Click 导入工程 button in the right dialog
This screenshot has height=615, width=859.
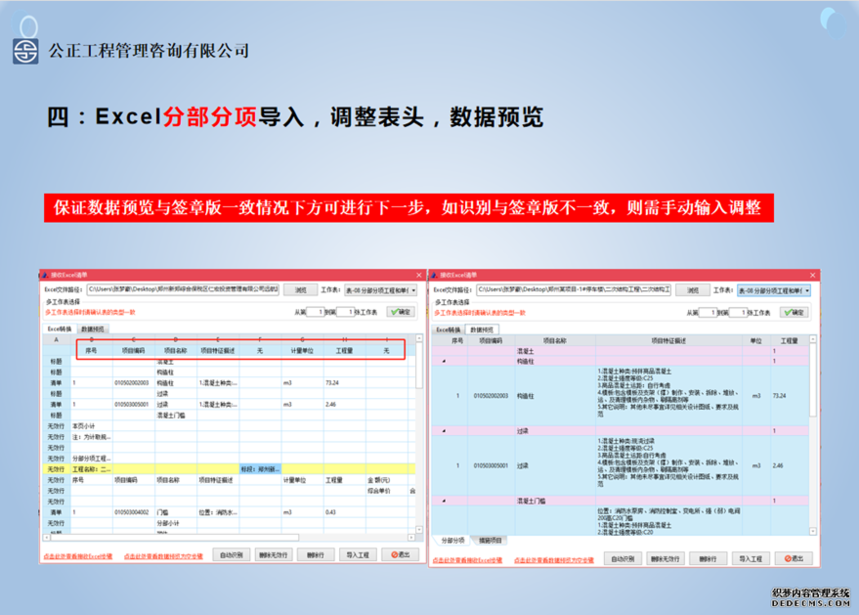[x=750, y=556]
